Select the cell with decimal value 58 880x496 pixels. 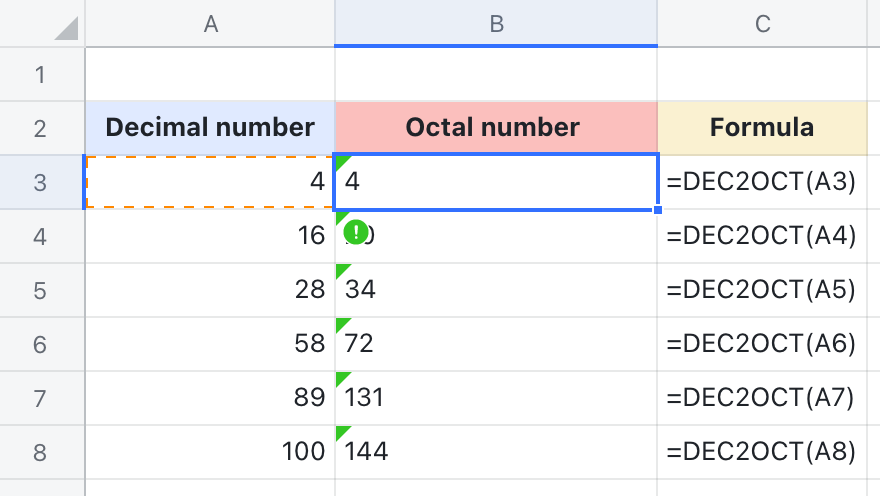point(210,344)
